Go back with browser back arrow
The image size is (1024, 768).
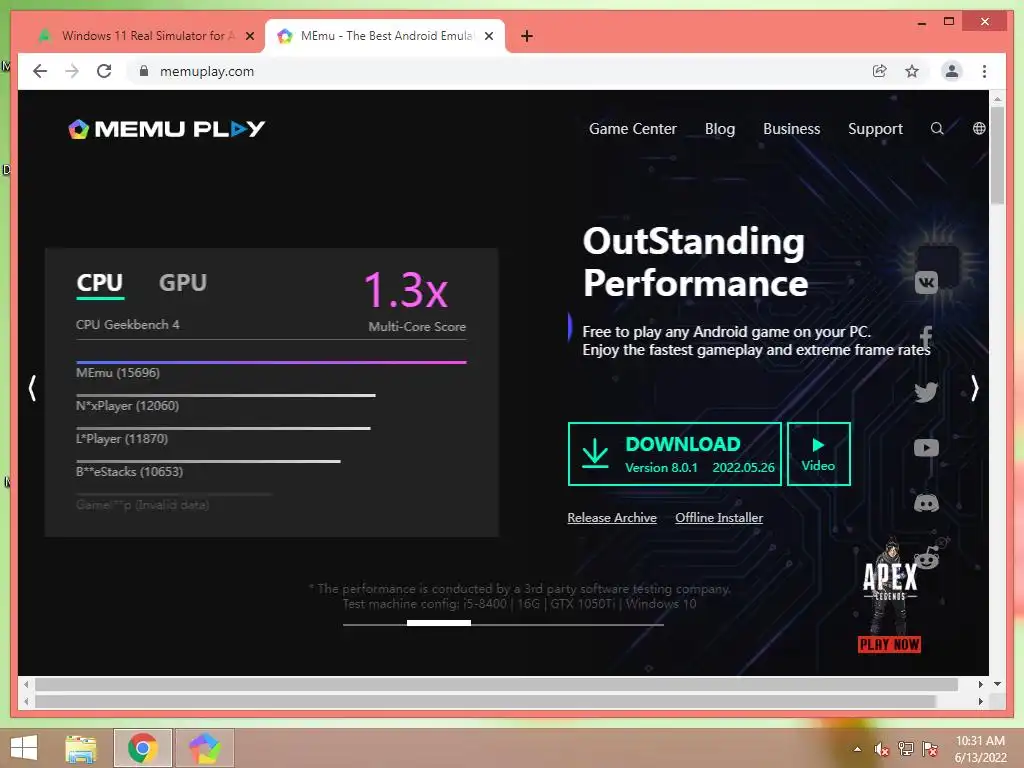pyautogui.click(x=40, y=71)
